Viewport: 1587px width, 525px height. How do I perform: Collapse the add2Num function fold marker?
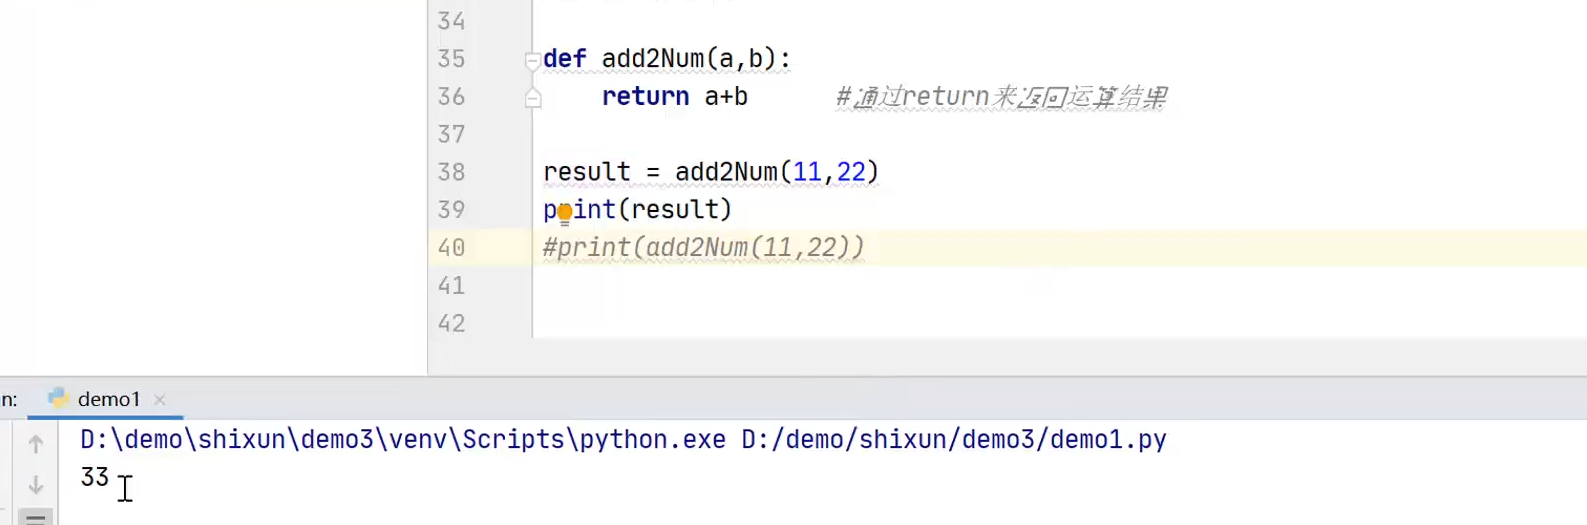point(533,60)
